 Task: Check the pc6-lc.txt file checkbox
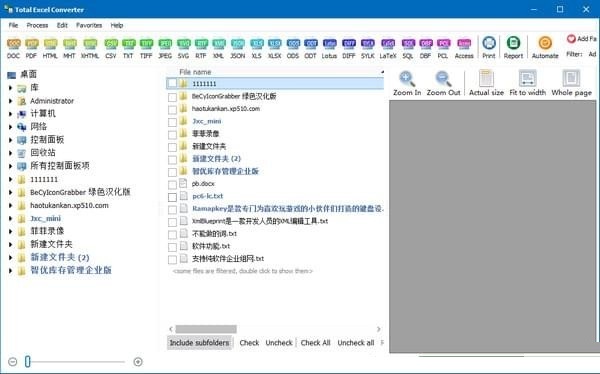click(x=172, y=197)
